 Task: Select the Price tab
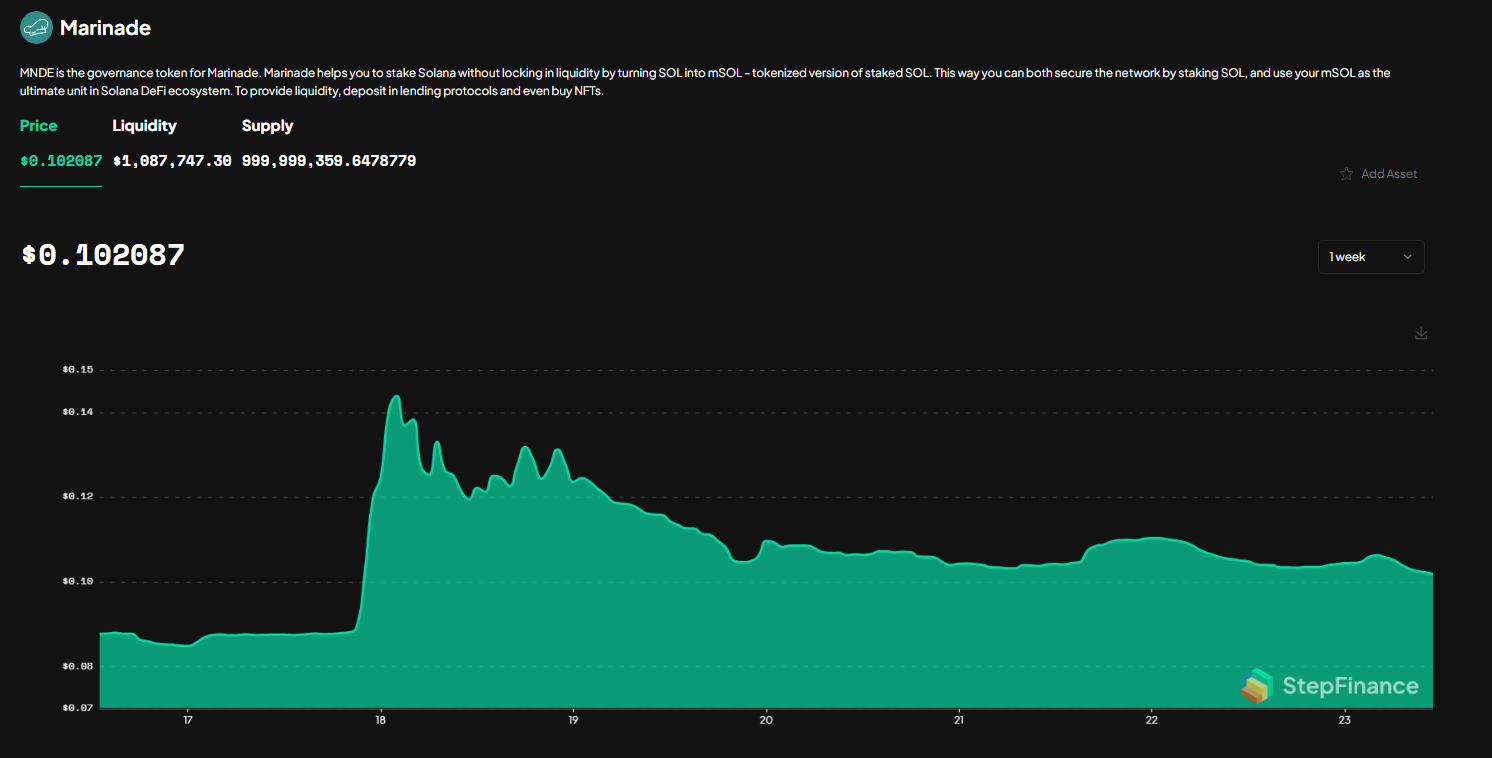pos(38,126)
